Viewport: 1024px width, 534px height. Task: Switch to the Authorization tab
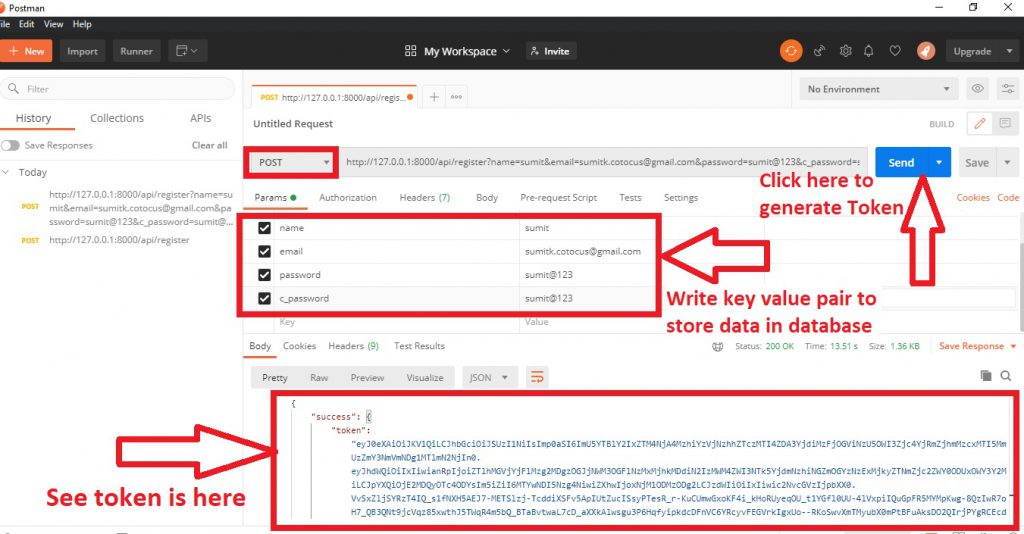pyautogui.click(x=347, y=198)
